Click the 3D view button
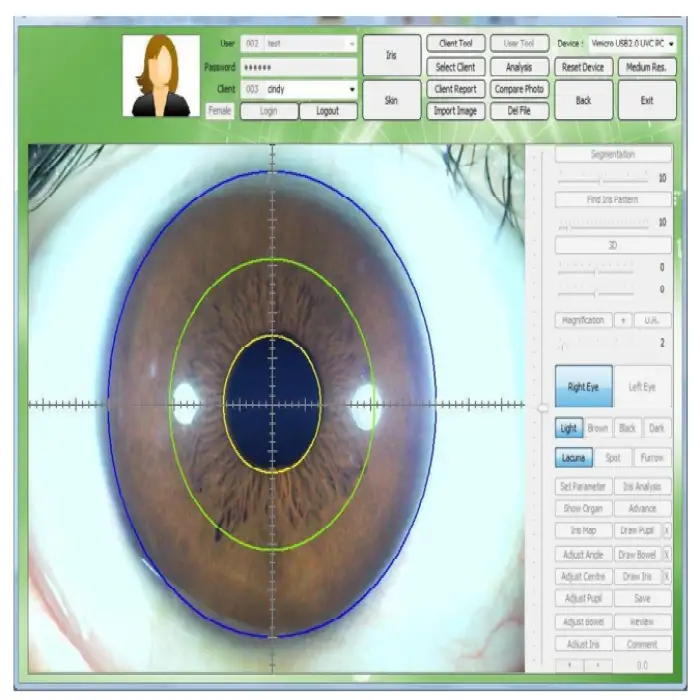The width and height of the screenshot is (700, 700). point(612,245)
